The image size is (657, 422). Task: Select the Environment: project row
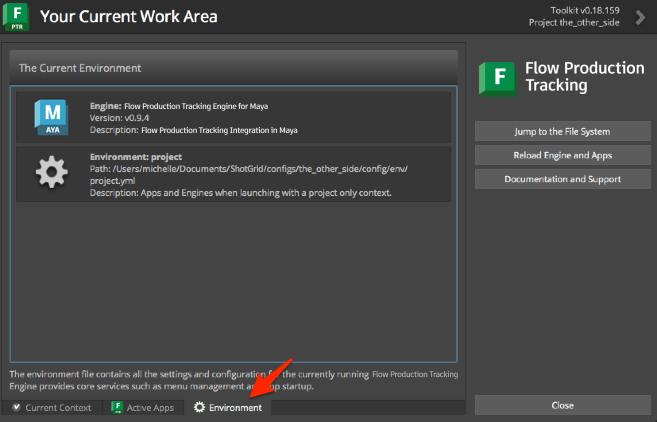click(233, 174)
